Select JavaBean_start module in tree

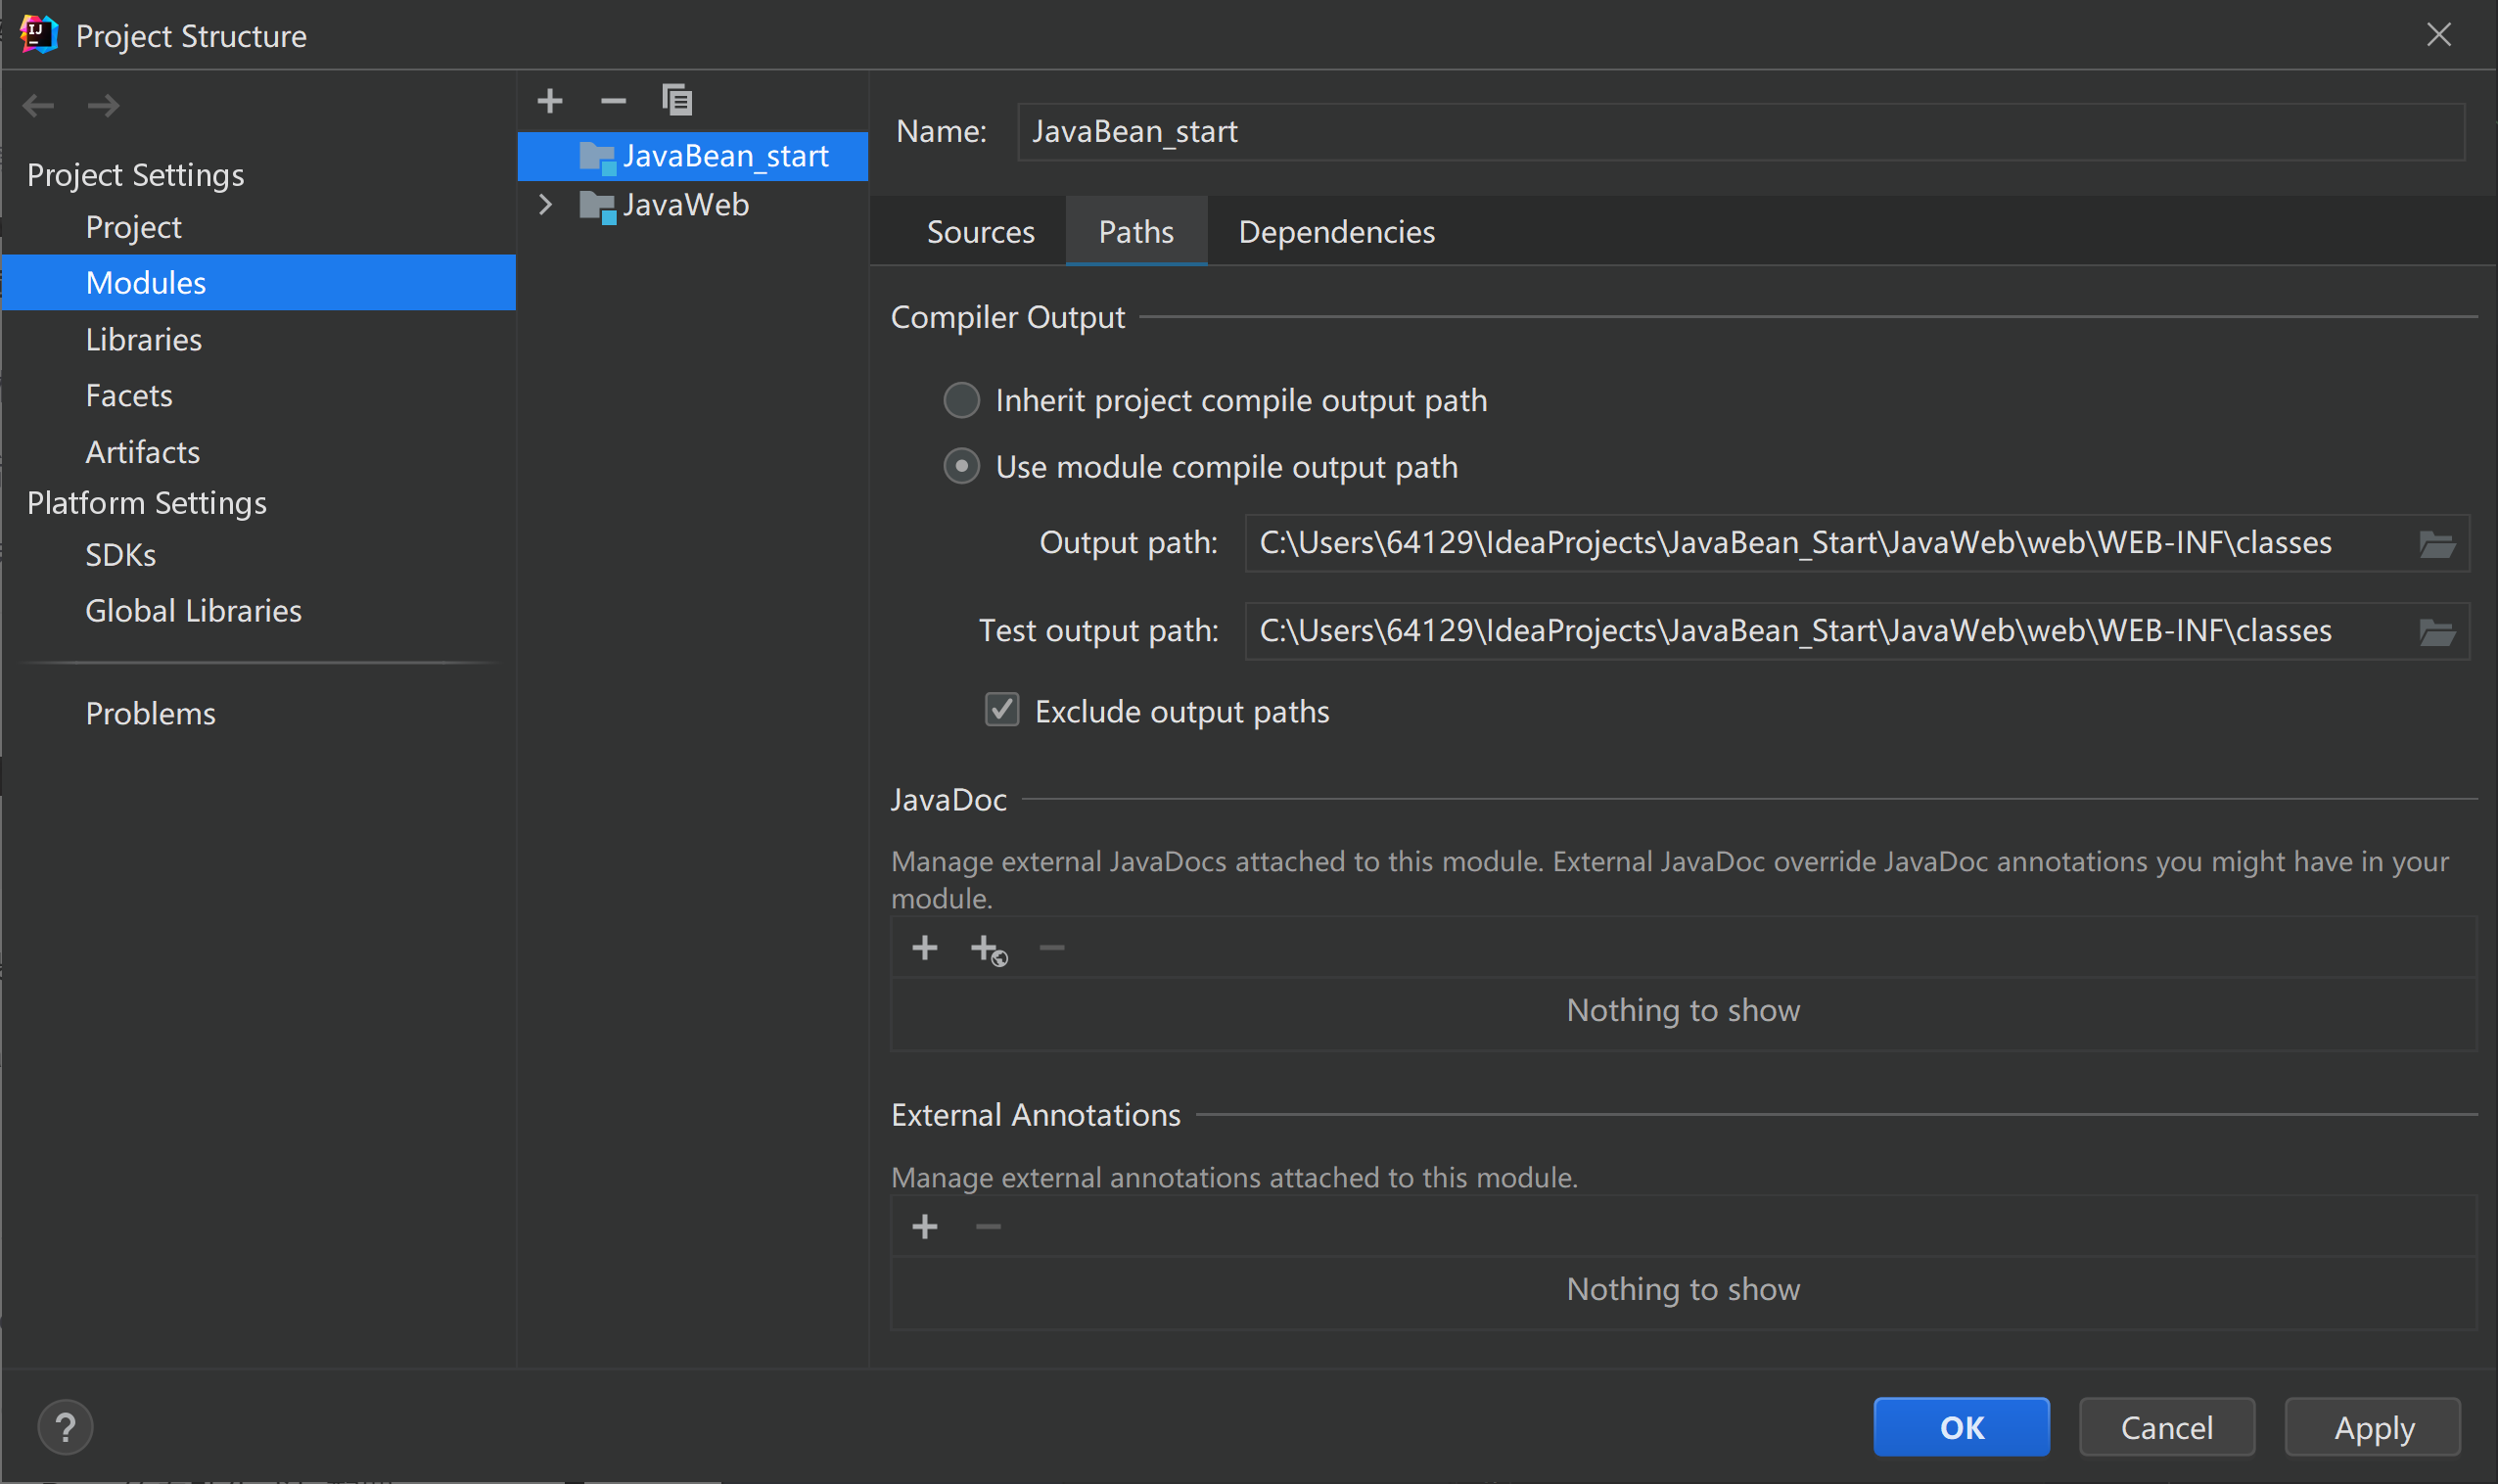pos(724,156)
